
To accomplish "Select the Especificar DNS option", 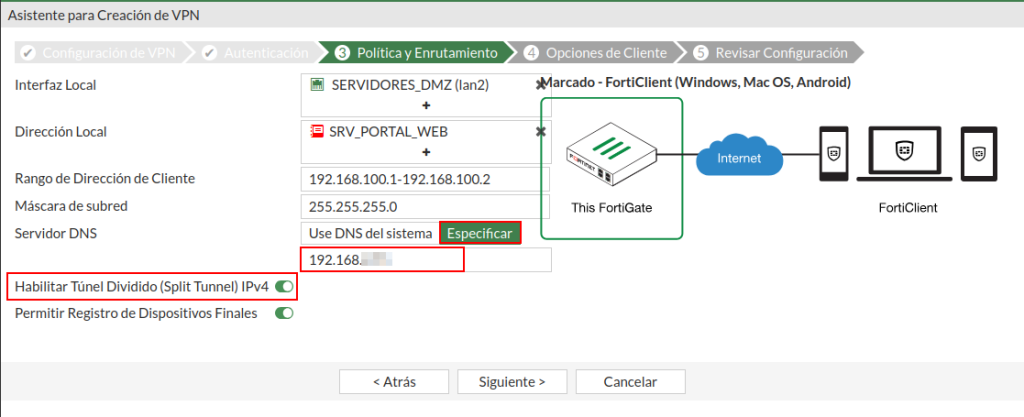I will (480, 233).
